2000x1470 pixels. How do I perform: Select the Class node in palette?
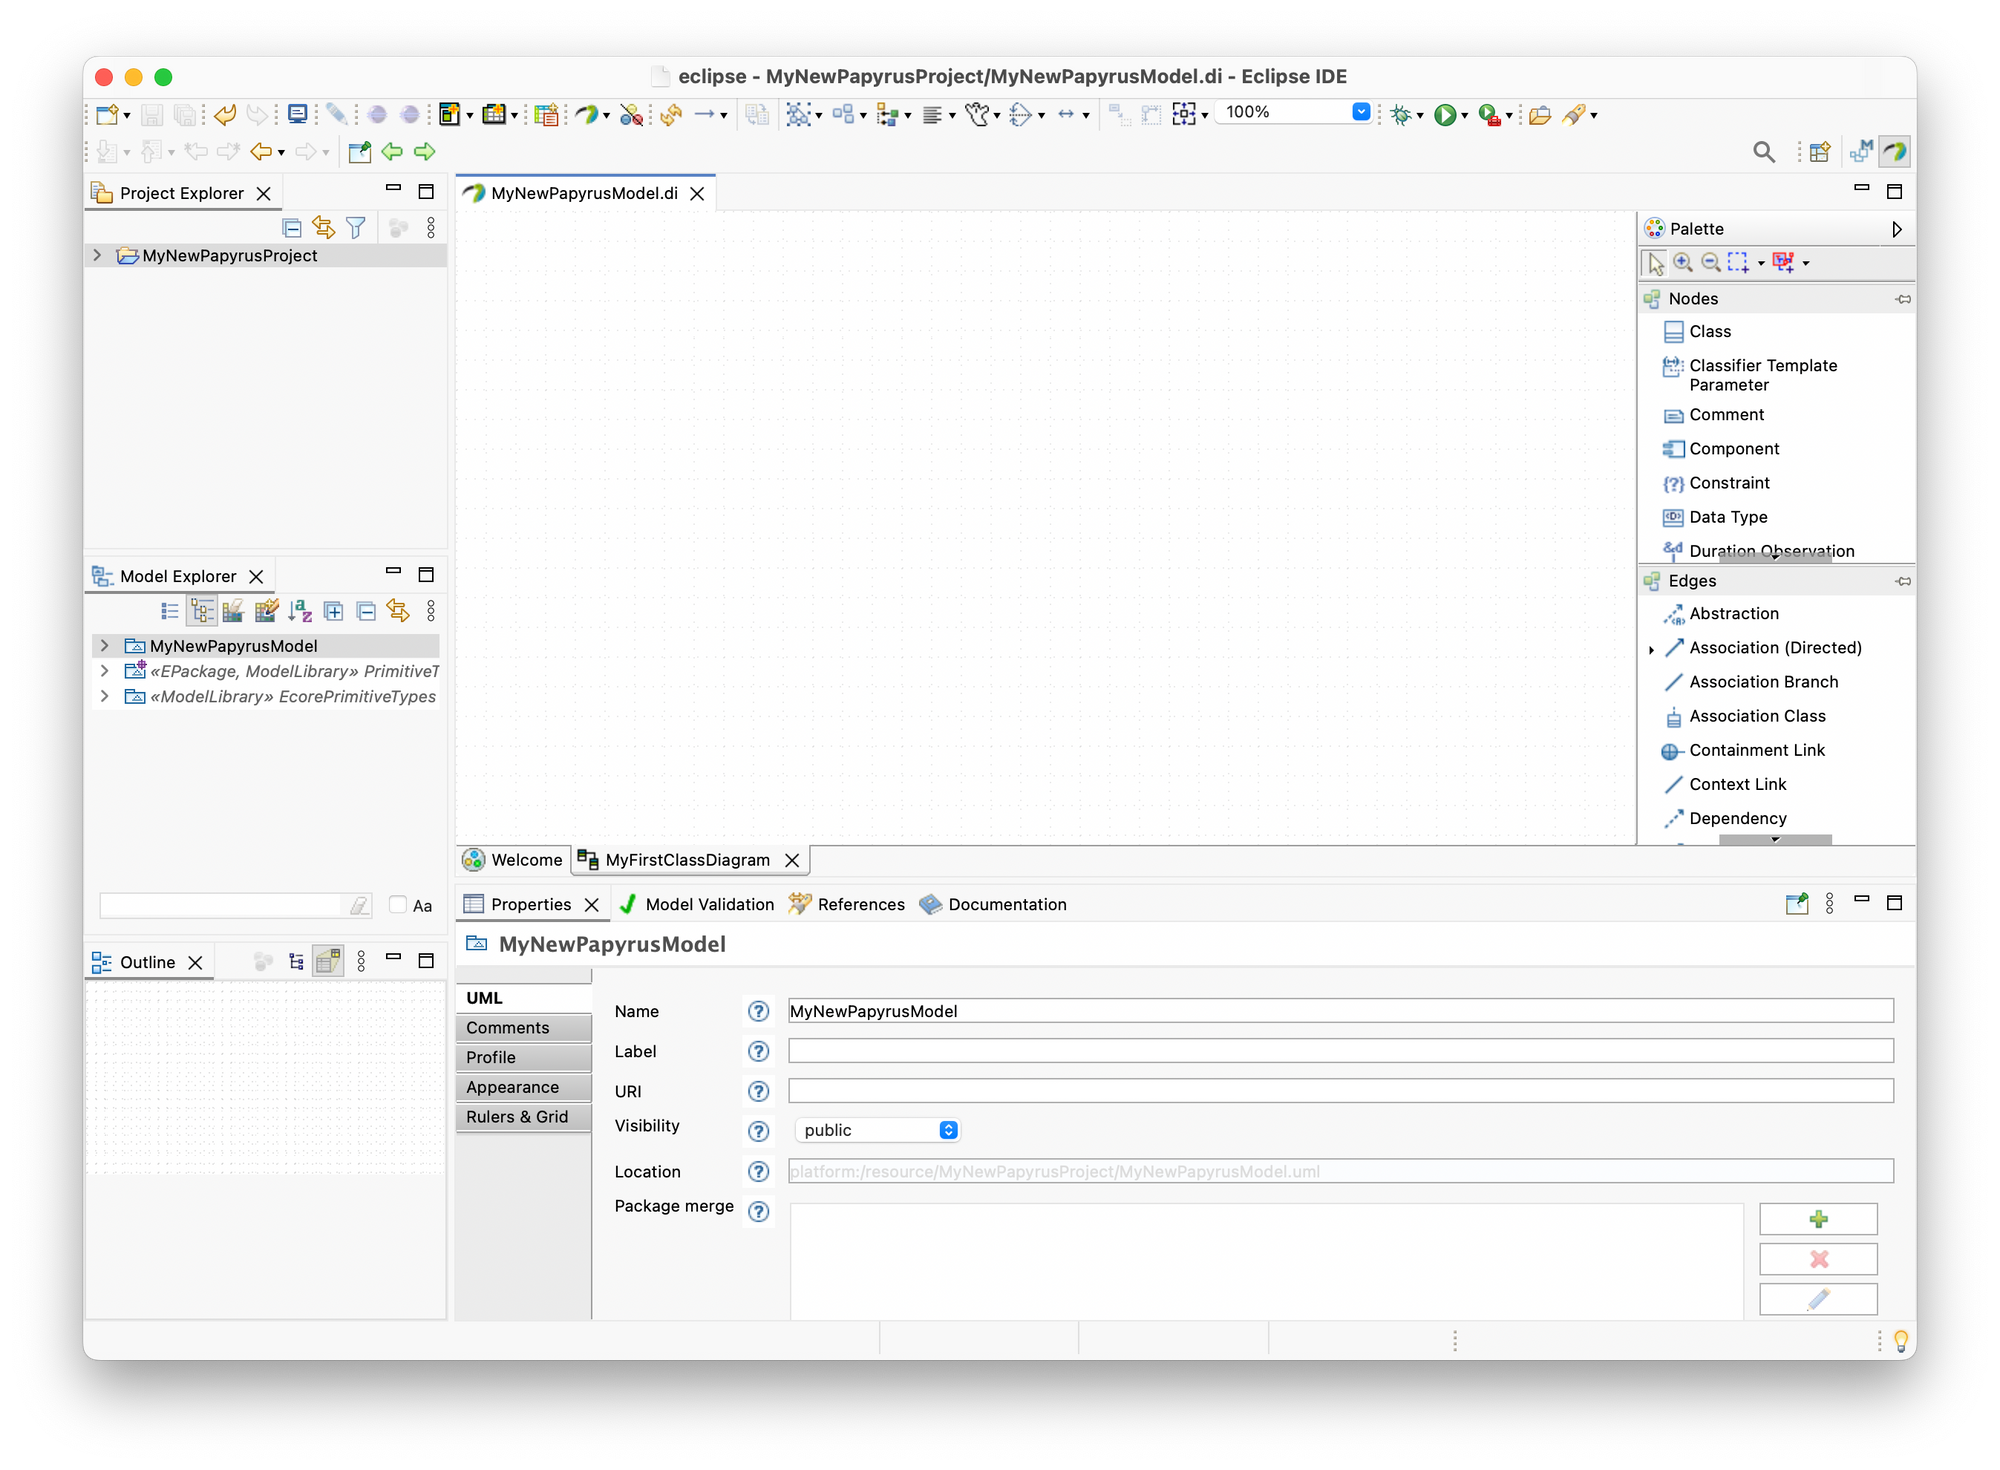pos(1697,332)
